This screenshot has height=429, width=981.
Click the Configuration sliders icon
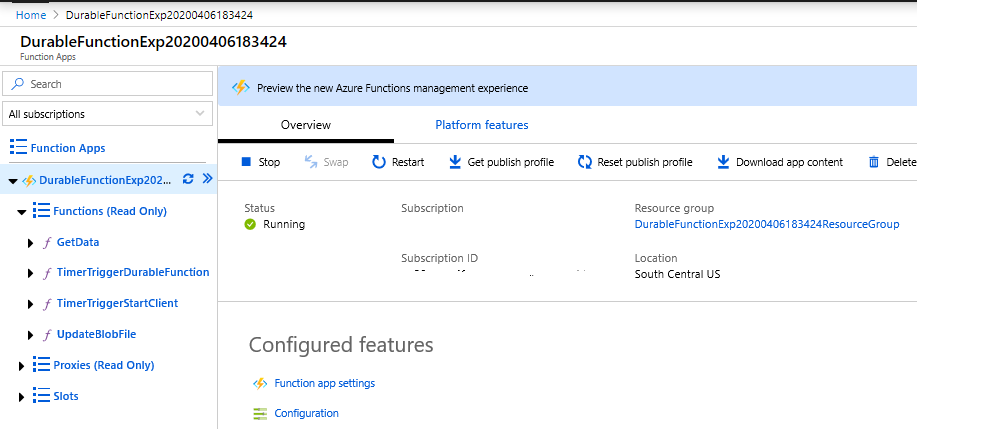click(260, 413)
